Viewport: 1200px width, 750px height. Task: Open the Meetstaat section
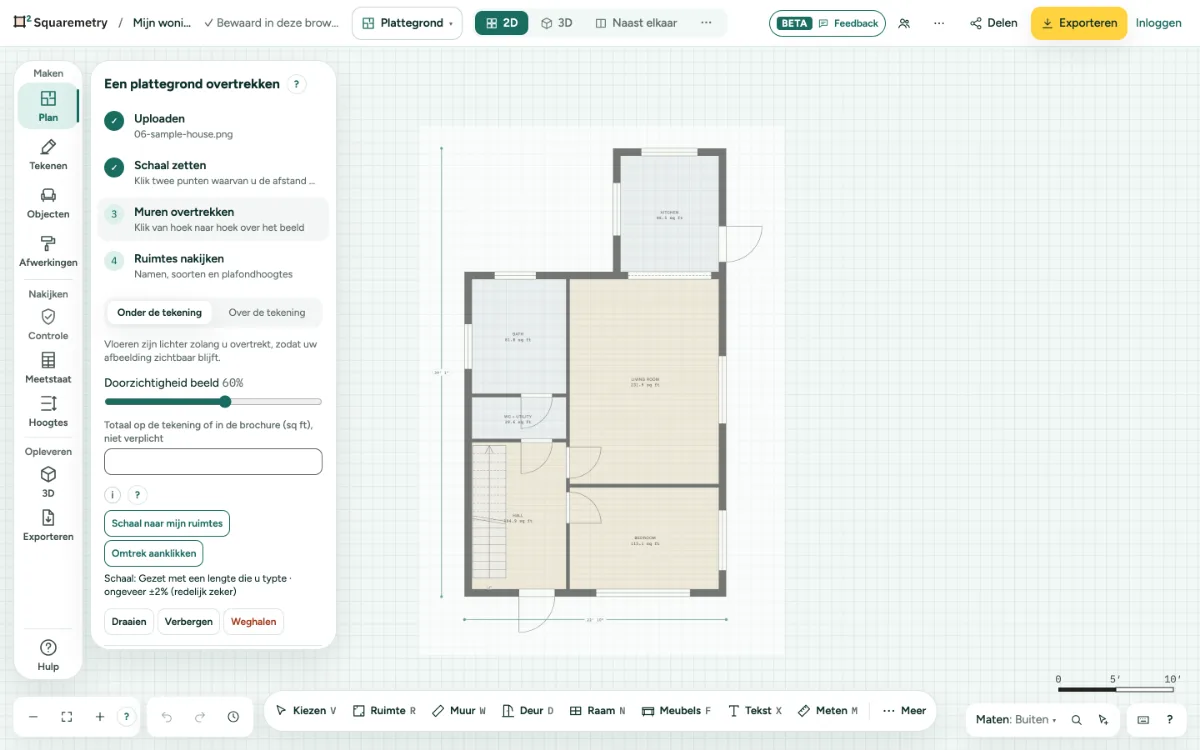click(48, 368)
